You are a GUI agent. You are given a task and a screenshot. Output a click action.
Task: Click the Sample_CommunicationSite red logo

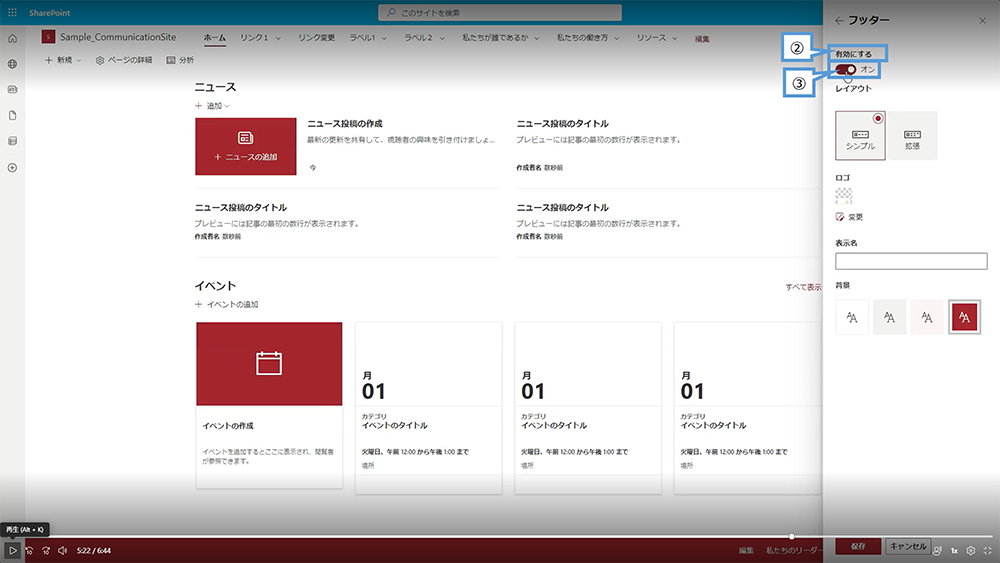pyautogui.click(x=48, y=37)
